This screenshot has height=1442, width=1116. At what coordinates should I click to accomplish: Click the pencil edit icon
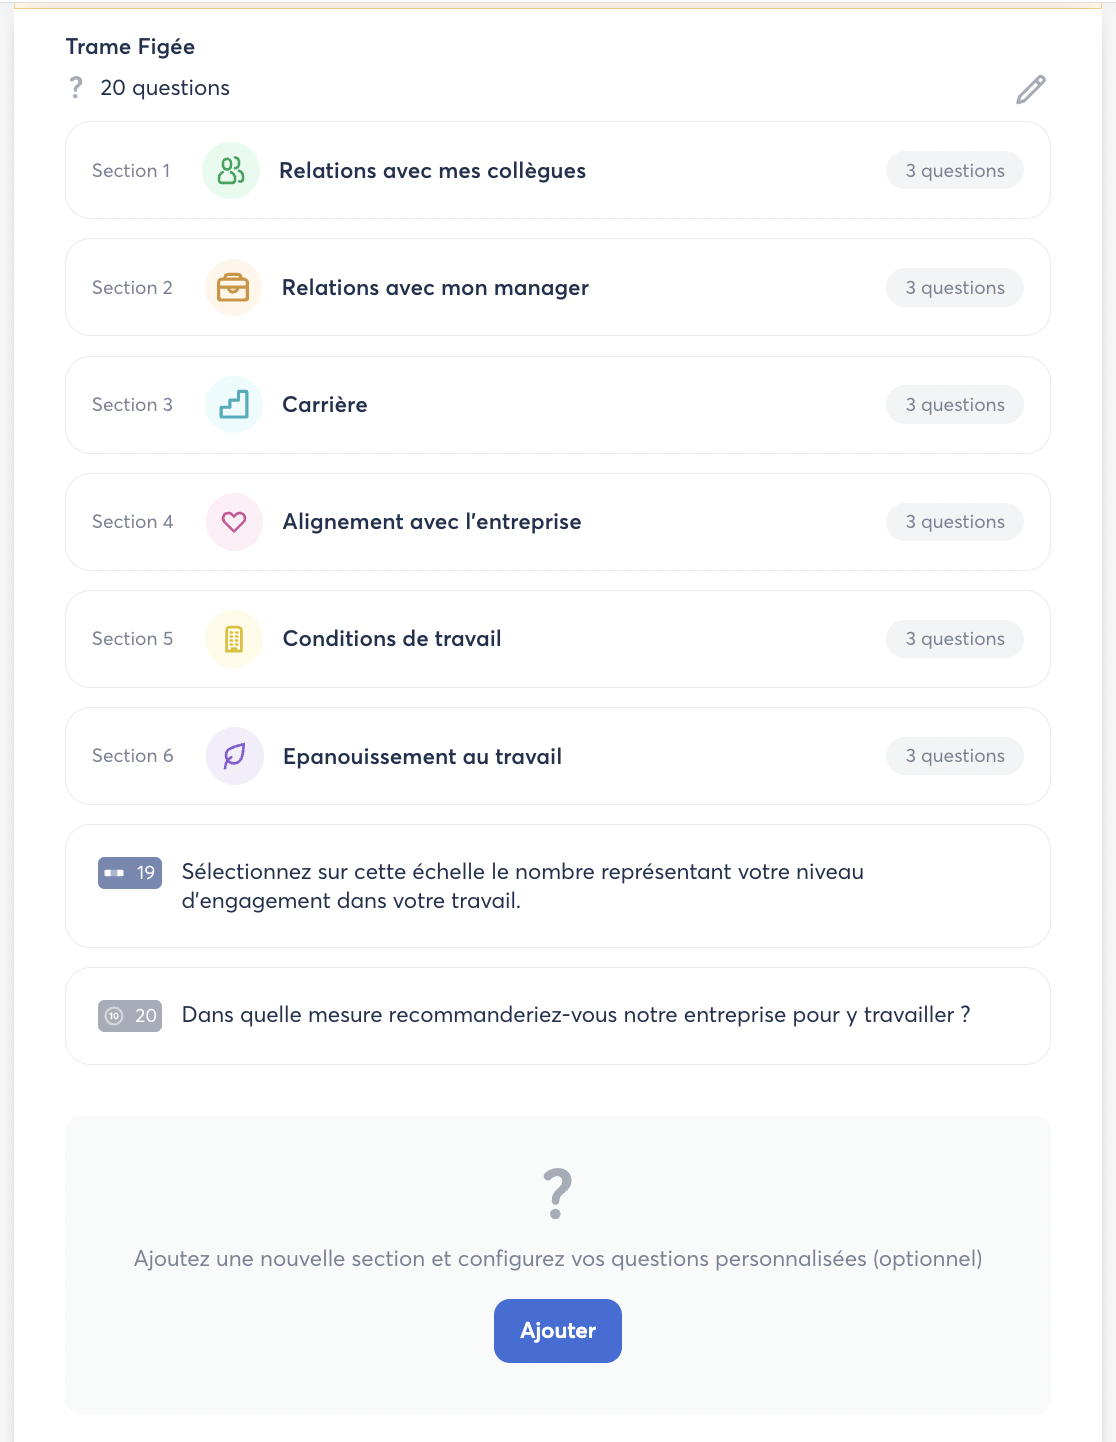1031,90
